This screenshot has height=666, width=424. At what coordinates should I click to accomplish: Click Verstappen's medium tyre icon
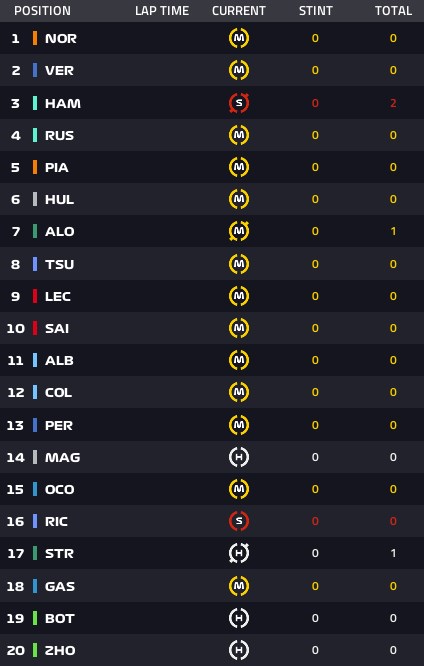[239, 70]
